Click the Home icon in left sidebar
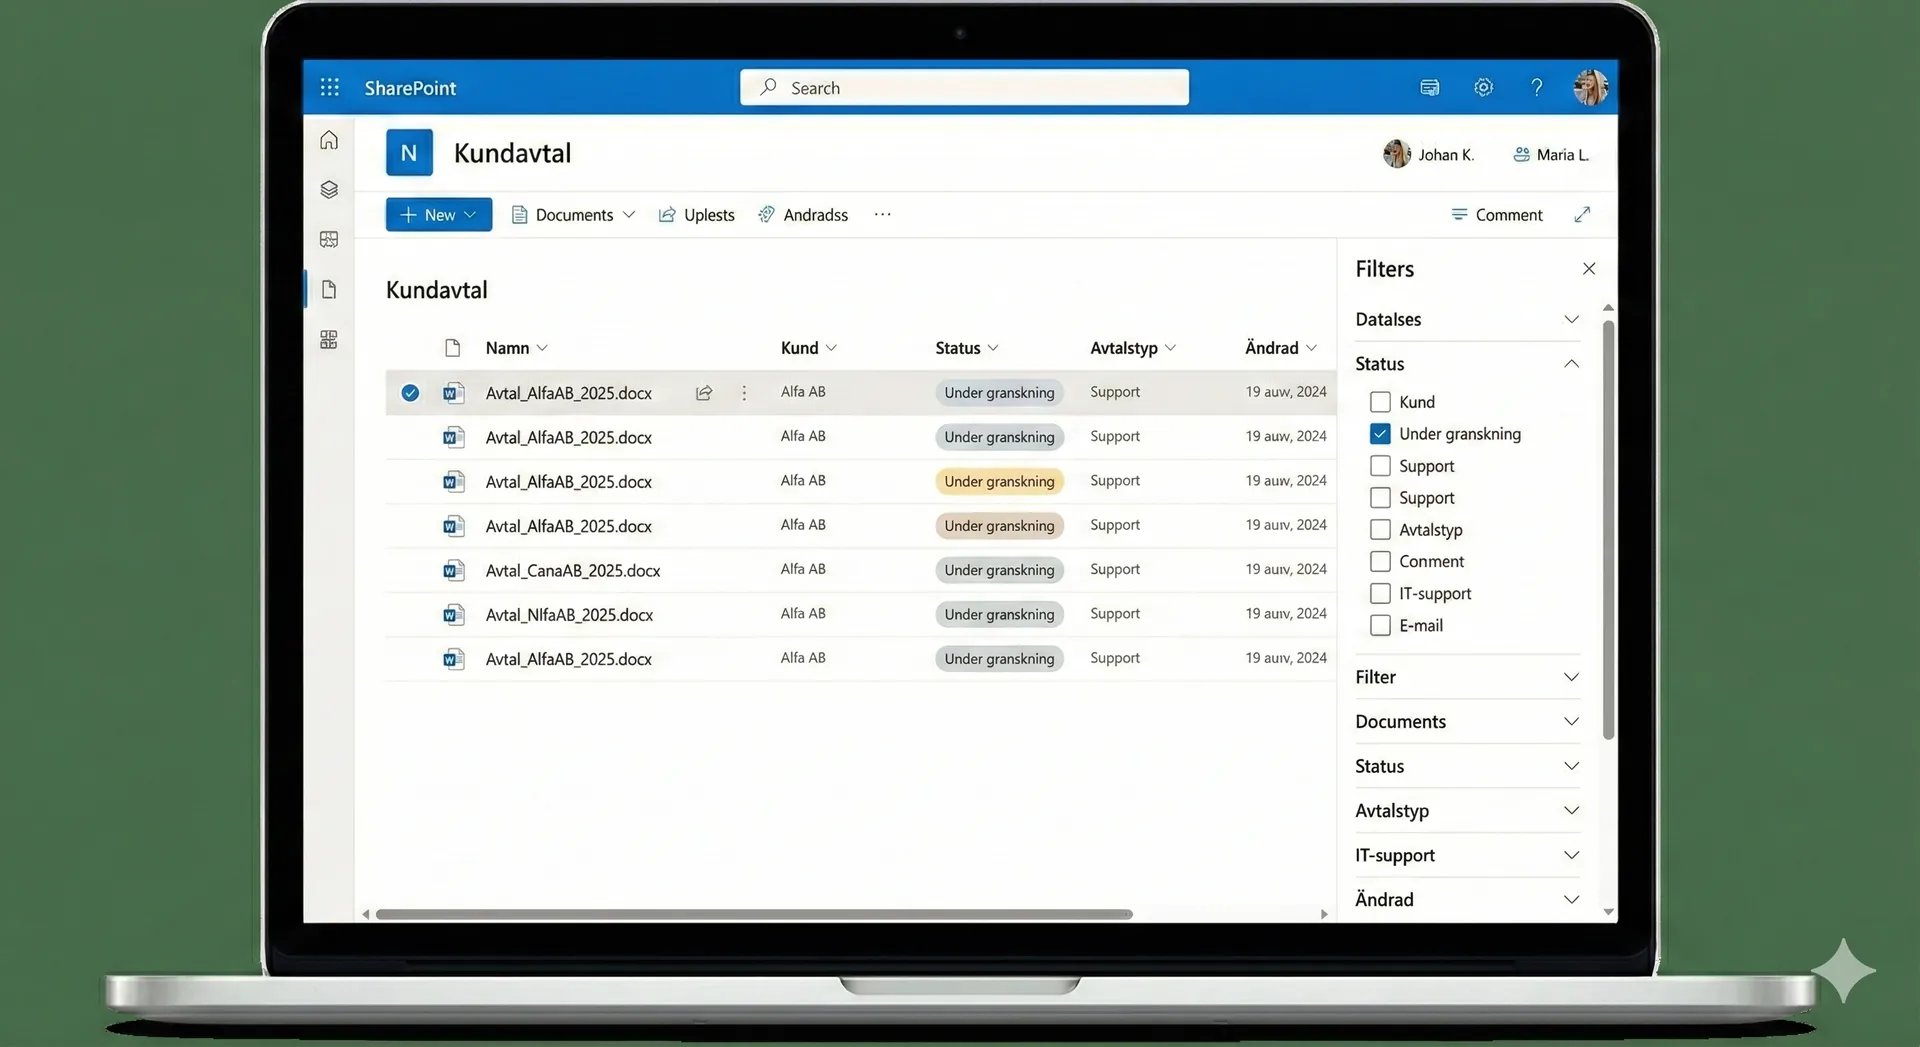The image size is (1920, 1047). 329,140
